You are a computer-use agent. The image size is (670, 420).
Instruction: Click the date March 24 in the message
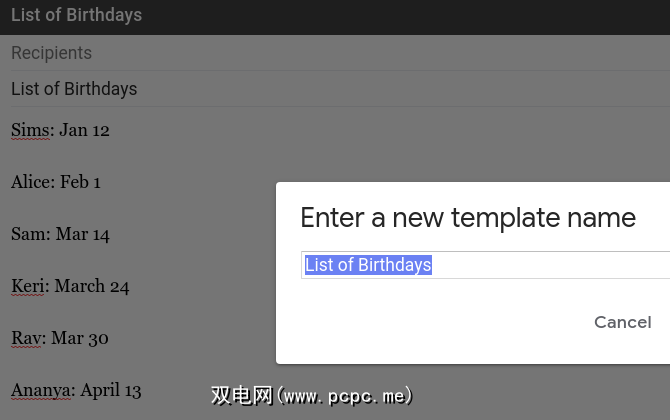[92, 286]
